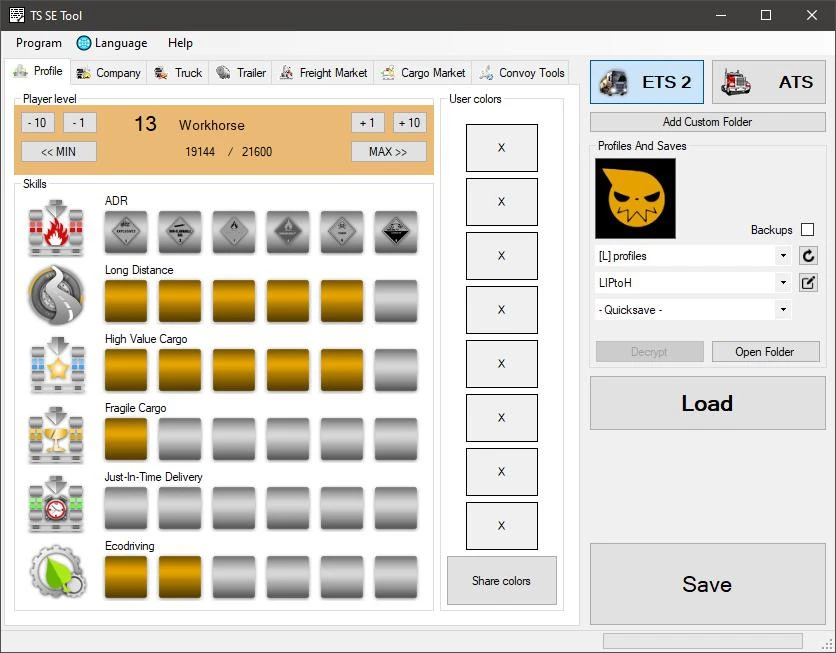Image resolution: width=836 pixels, height=653 pixels.
Task: Toggle sixth Long Distance skill level
Action: coord(395,301)
